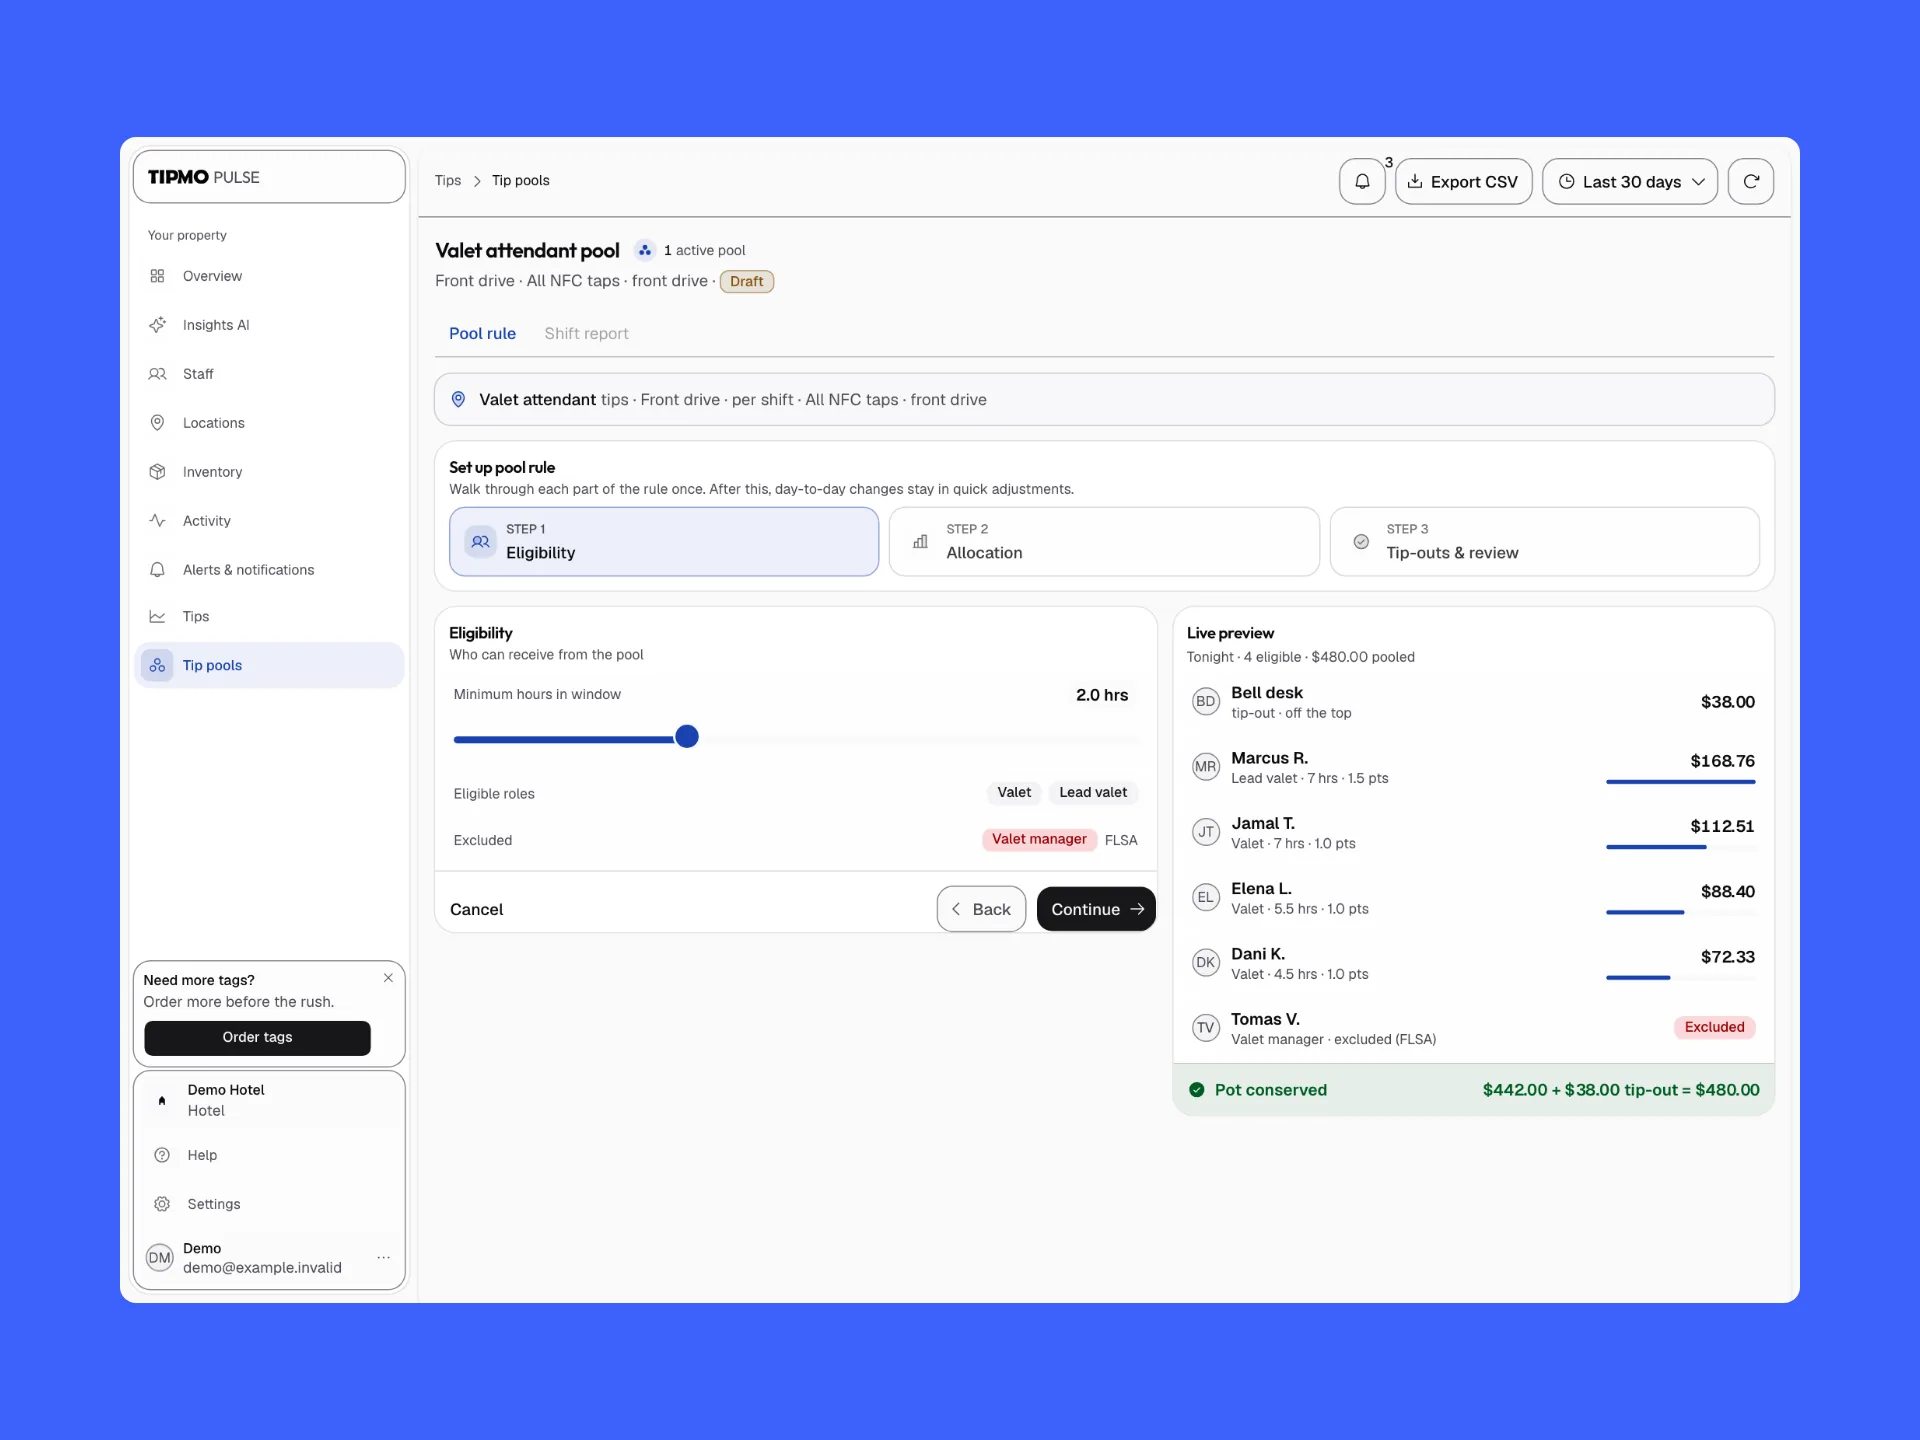The image size is (1920, 1440).
Task: Click Marcus R. share progress bar
Action: pyautogui.click(x=1680, y=782)
